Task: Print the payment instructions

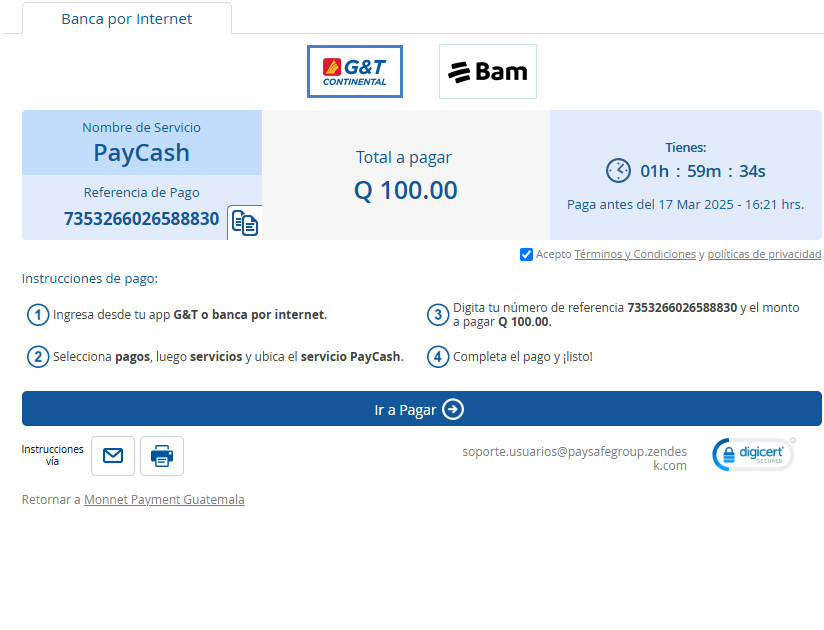Action: [x=162, y=456]
